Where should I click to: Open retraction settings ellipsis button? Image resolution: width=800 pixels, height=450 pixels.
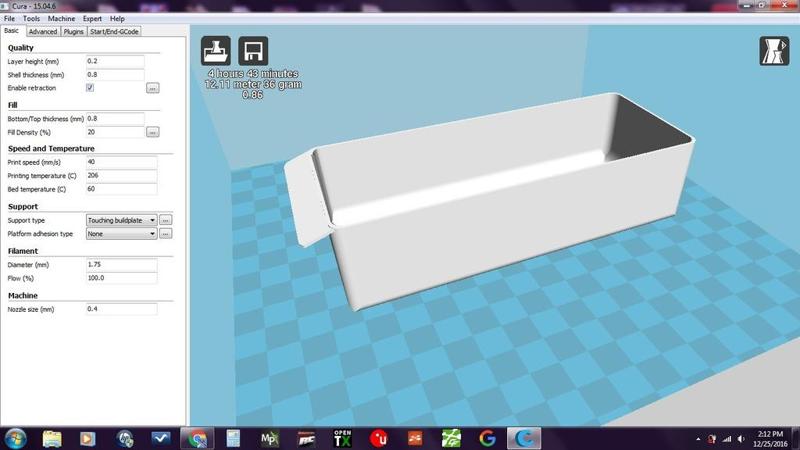(x=153, y=88)
